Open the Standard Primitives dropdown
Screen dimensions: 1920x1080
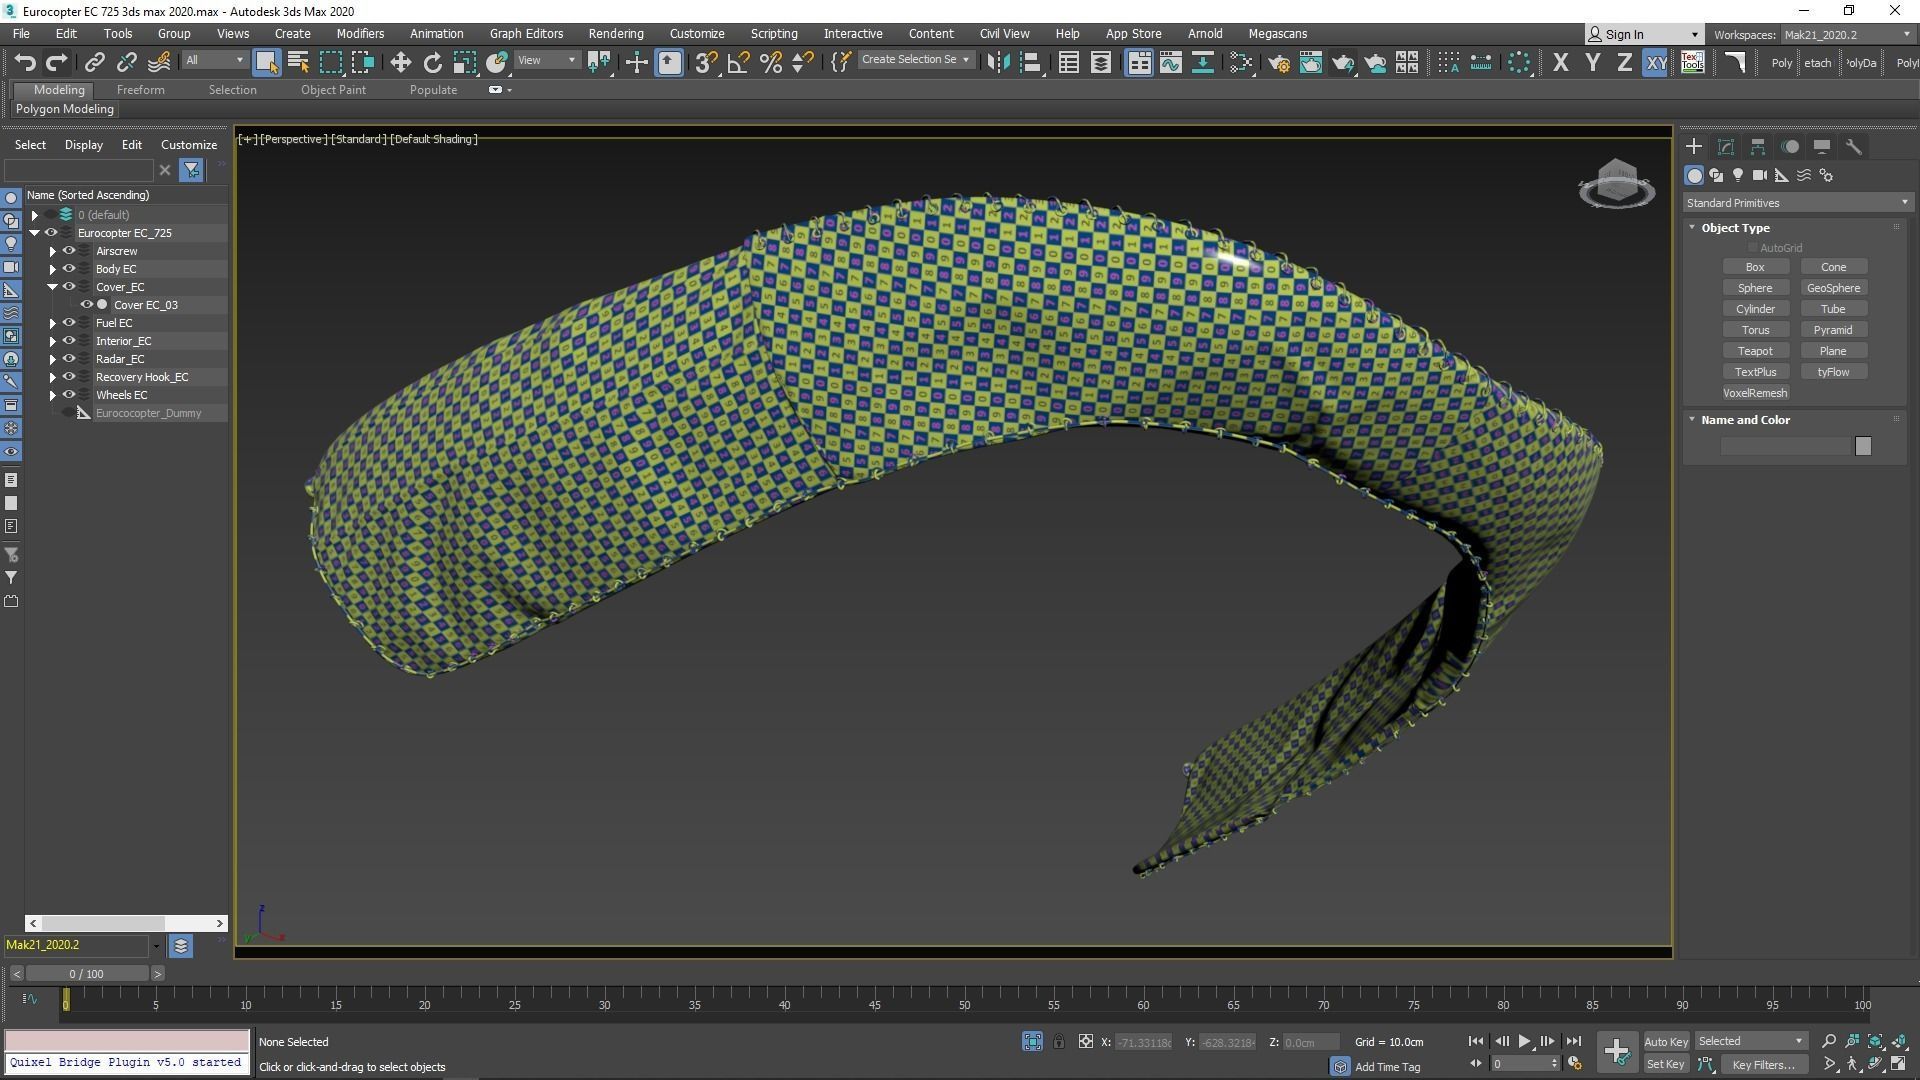click(x=1797, y=203)
